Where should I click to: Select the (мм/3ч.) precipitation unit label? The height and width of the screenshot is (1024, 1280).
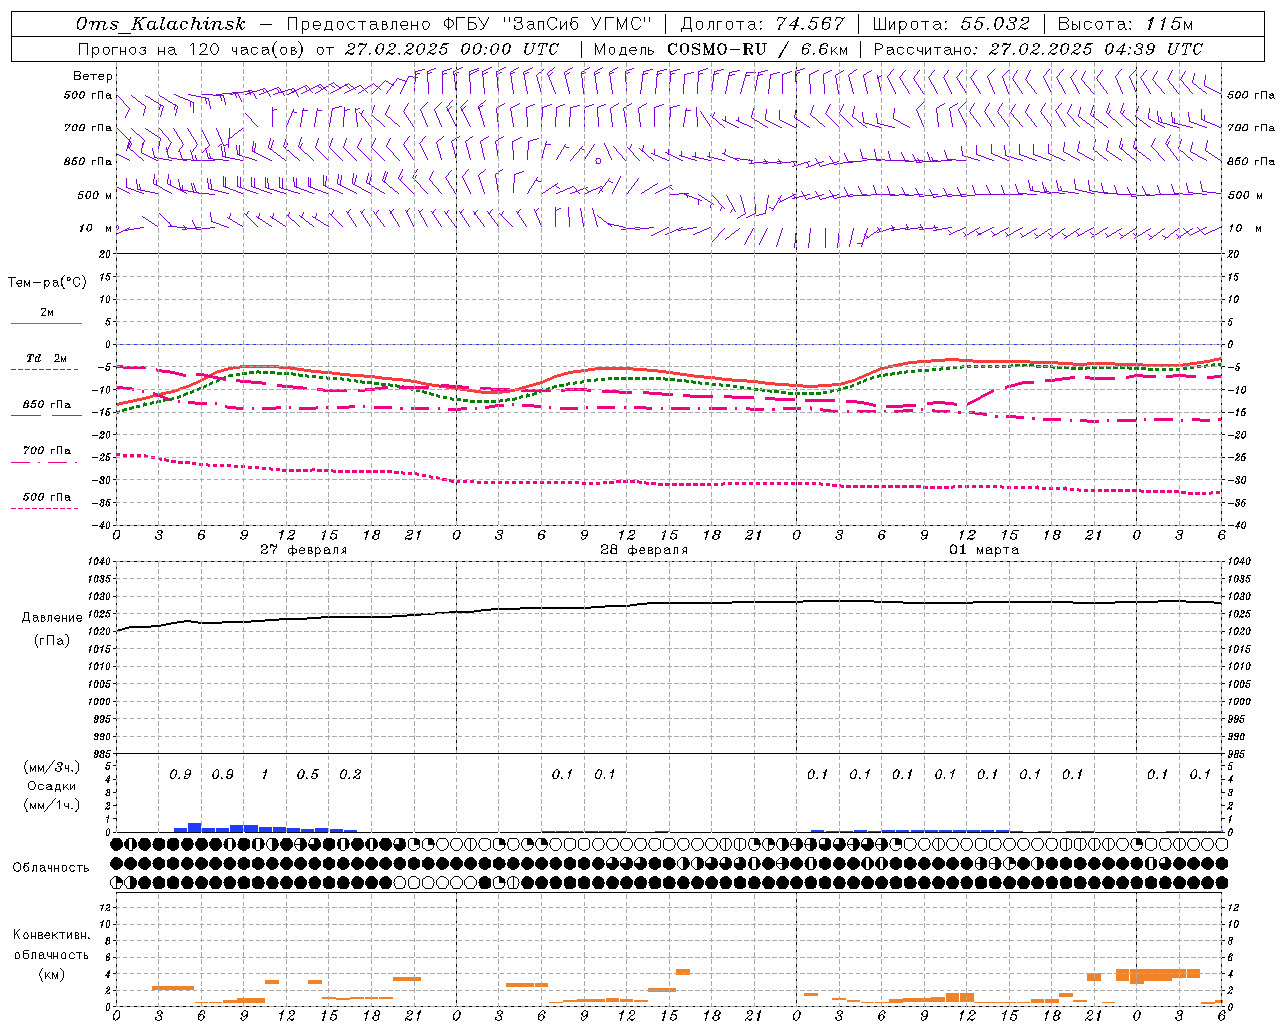pos(51,767)
